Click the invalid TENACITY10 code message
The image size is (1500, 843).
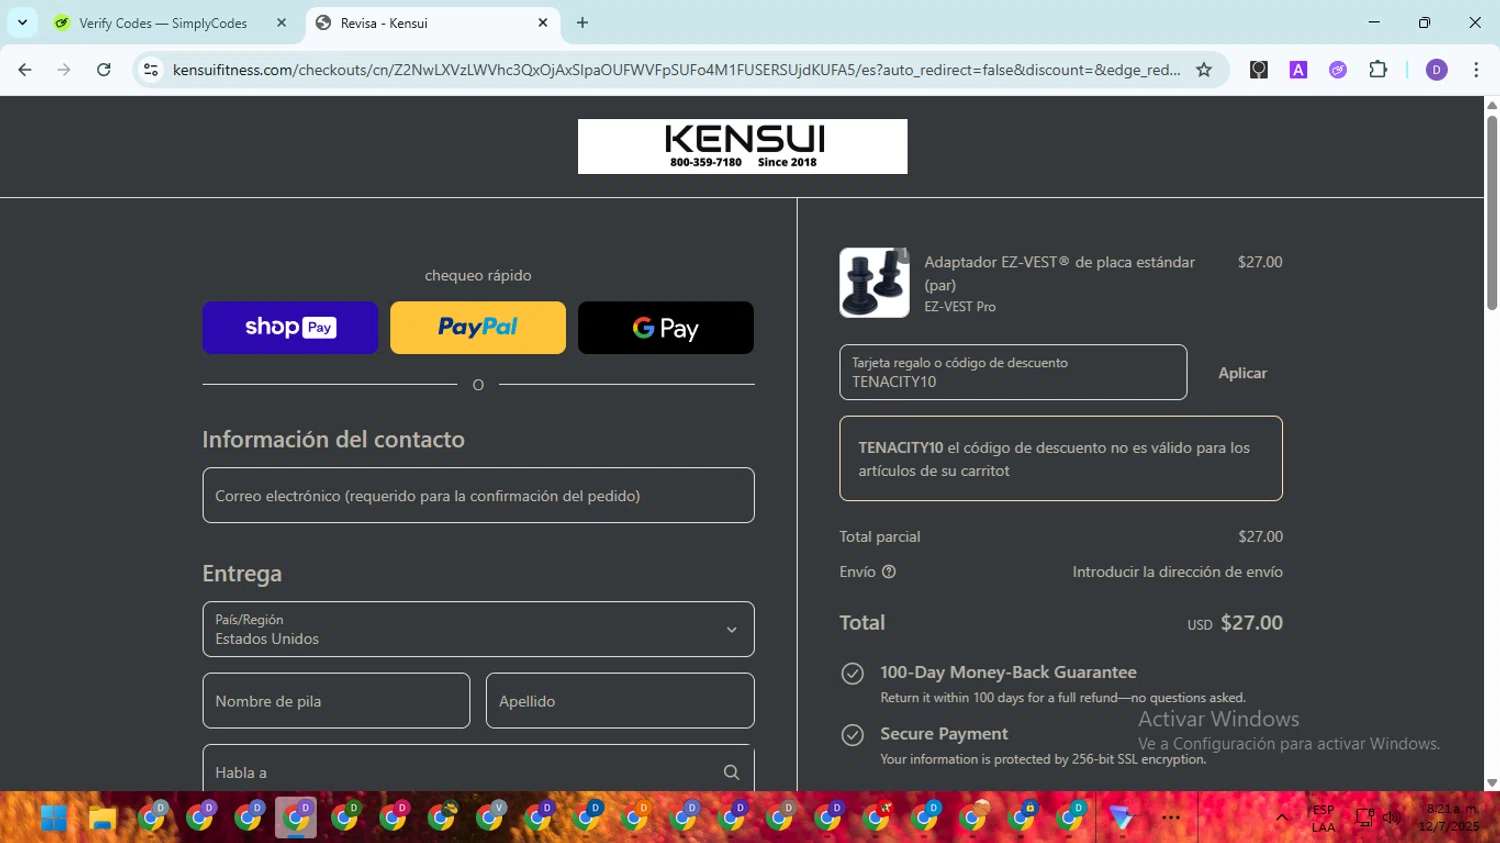[1061, 459]
